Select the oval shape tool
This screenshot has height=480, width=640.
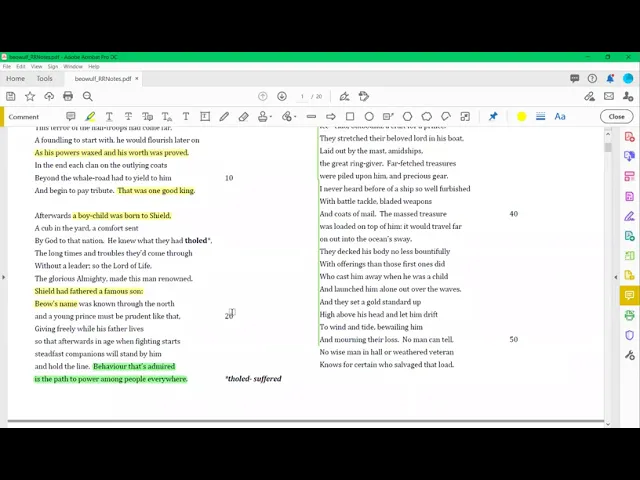(x=369, y=117)
